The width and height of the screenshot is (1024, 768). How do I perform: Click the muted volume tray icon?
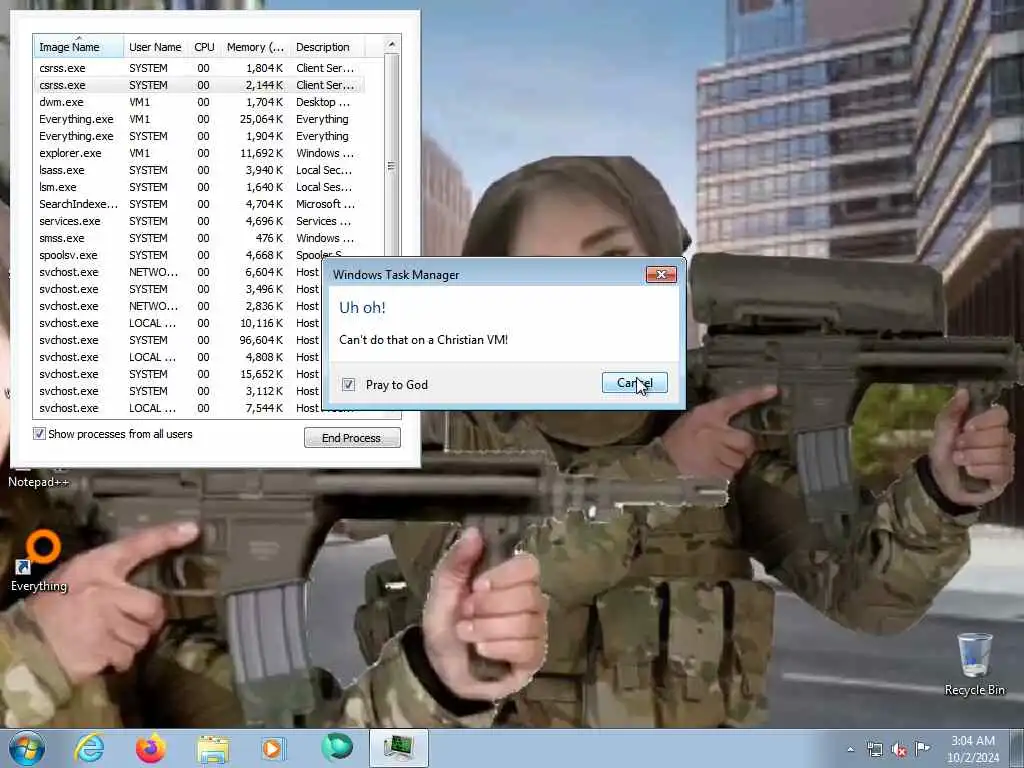pos(899,750)
